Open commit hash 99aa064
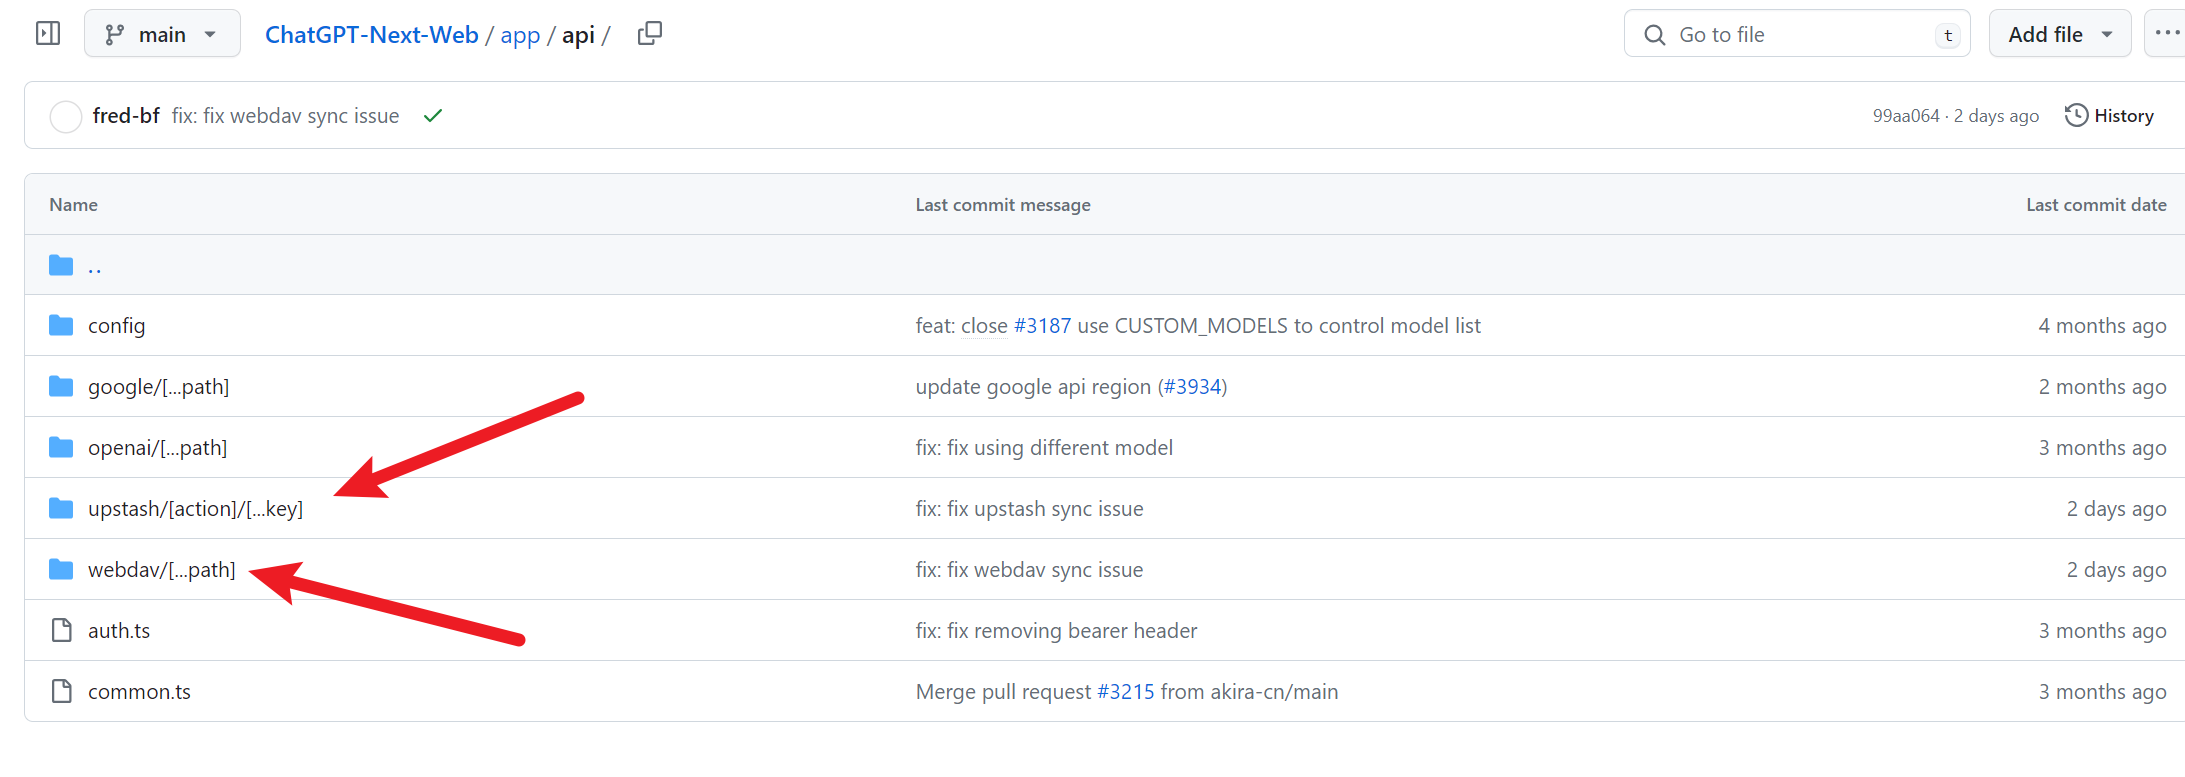2185x777 pixels. coord(1906,116)
